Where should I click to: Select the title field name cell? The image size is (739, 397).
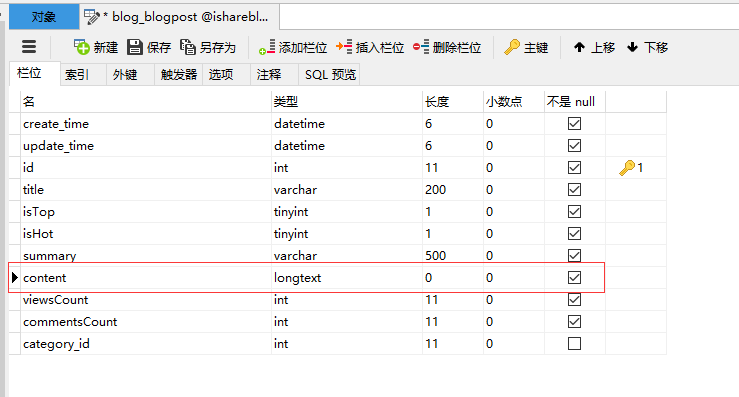click(146, 190)
